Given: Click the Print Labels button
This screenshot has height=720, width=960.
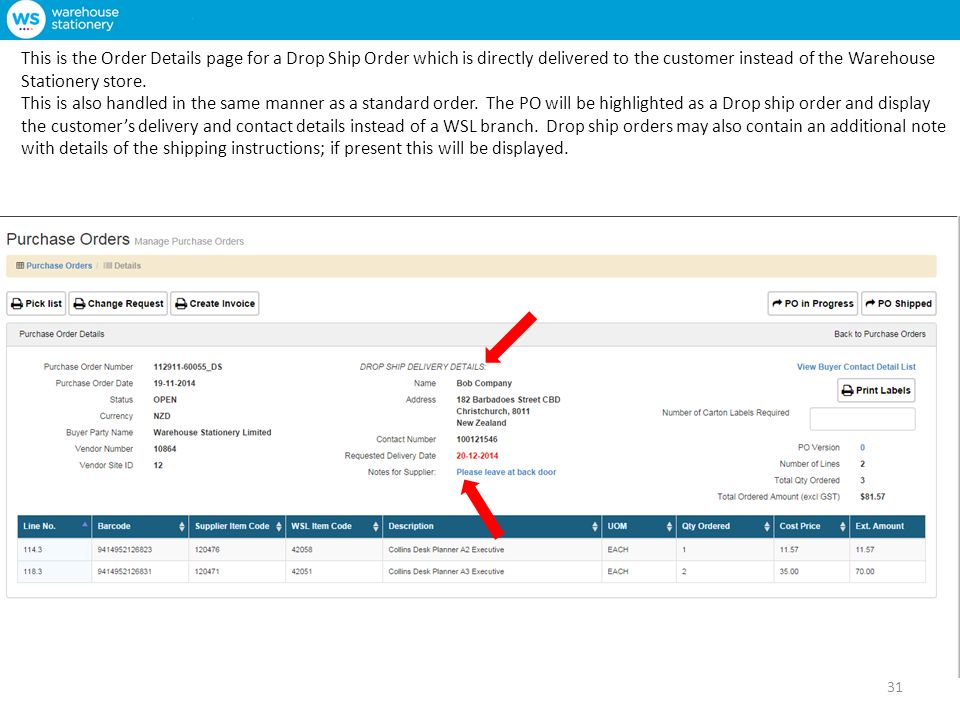Looking at the screenshot, I should 876,391.
